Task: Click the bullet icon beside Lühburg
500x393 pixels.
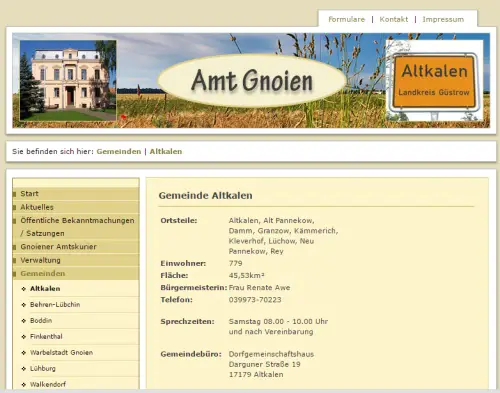Action: click(x=23, y=369)
